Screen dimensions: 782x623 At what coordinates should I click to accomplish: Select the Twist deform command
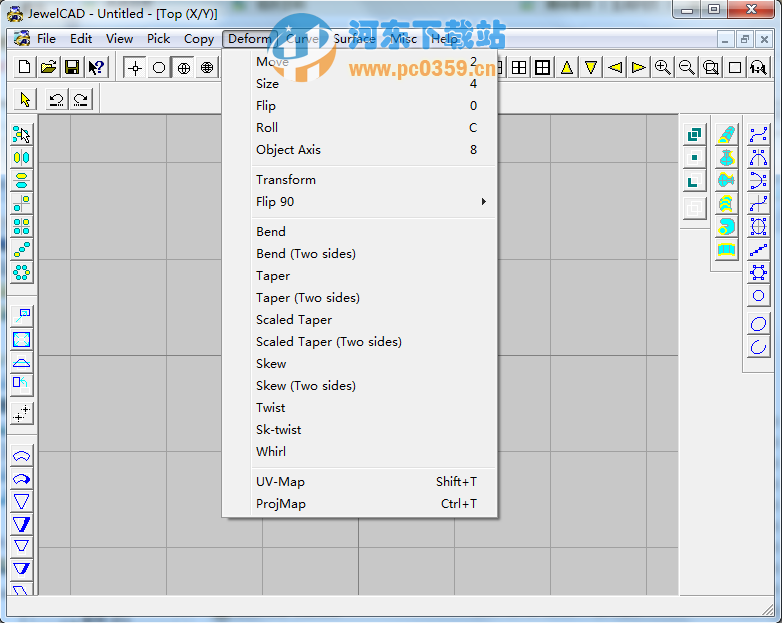271,407
